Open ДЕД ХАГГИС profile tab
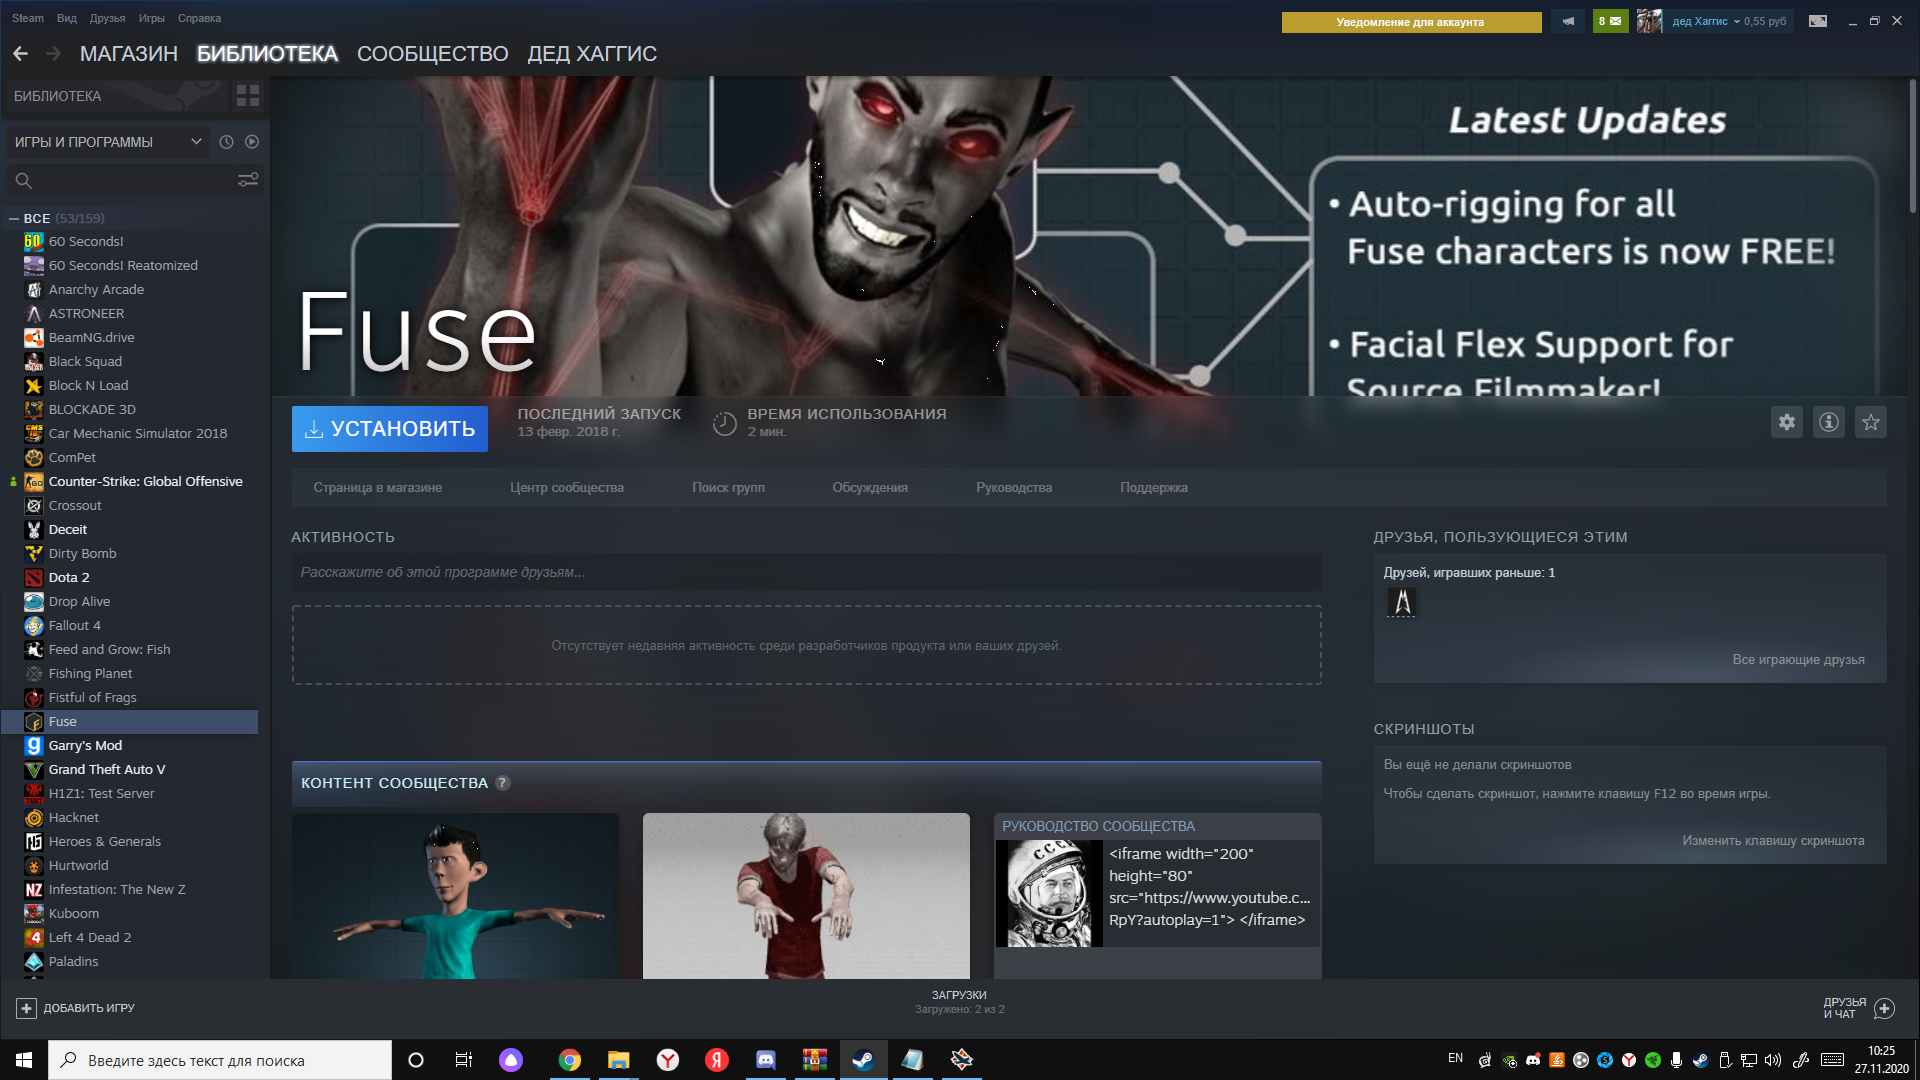Viewport: 1920px width, 1080px height. (592, 54)
